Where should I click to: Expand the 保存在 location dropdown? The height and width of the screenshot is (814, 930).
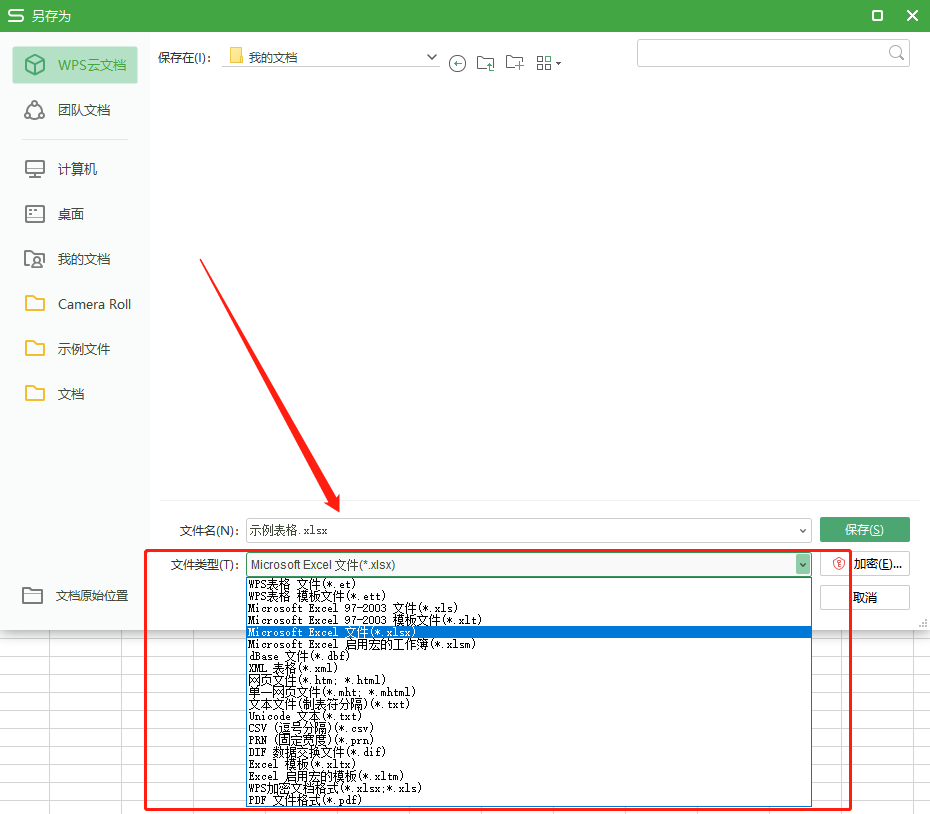coord(432,57)
